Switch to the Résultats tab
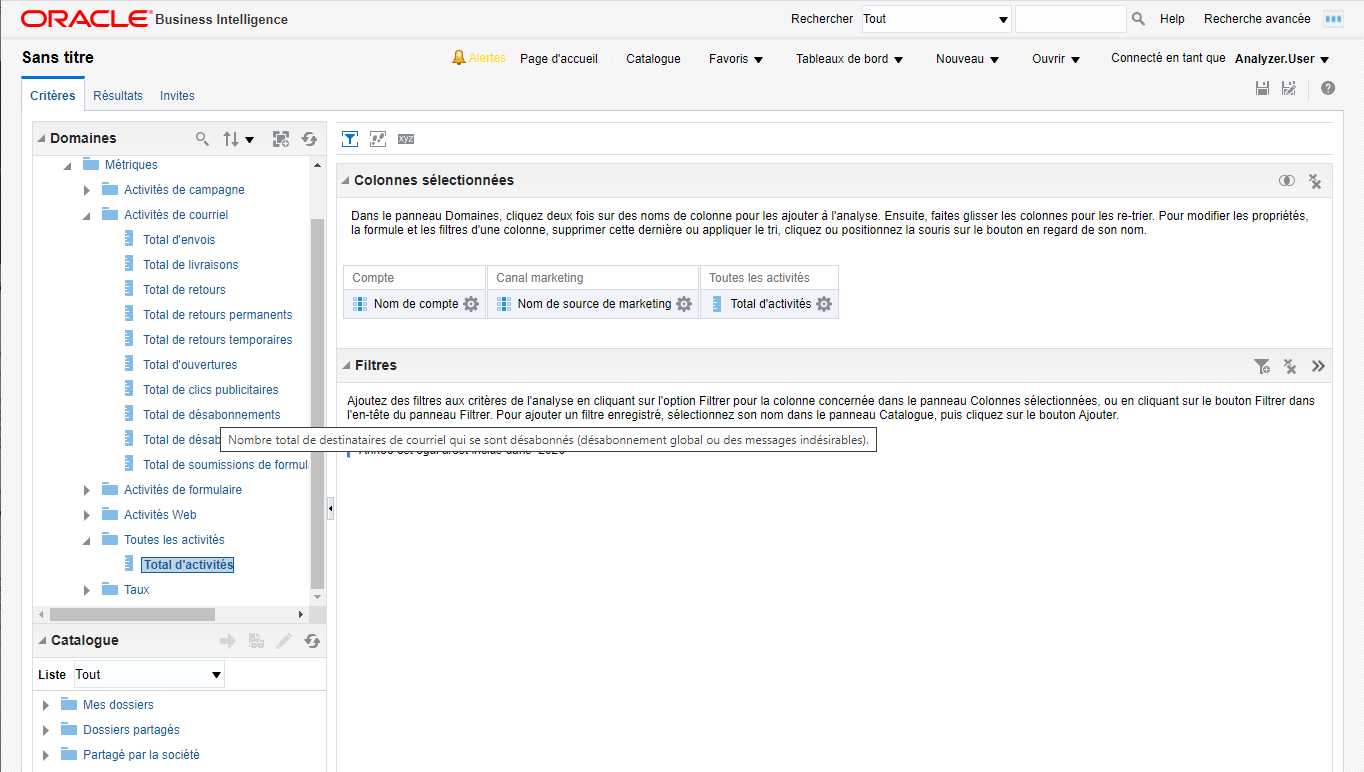Image resolution: width=1364 pixels, height=772 pixels. (x=118, y=96)
